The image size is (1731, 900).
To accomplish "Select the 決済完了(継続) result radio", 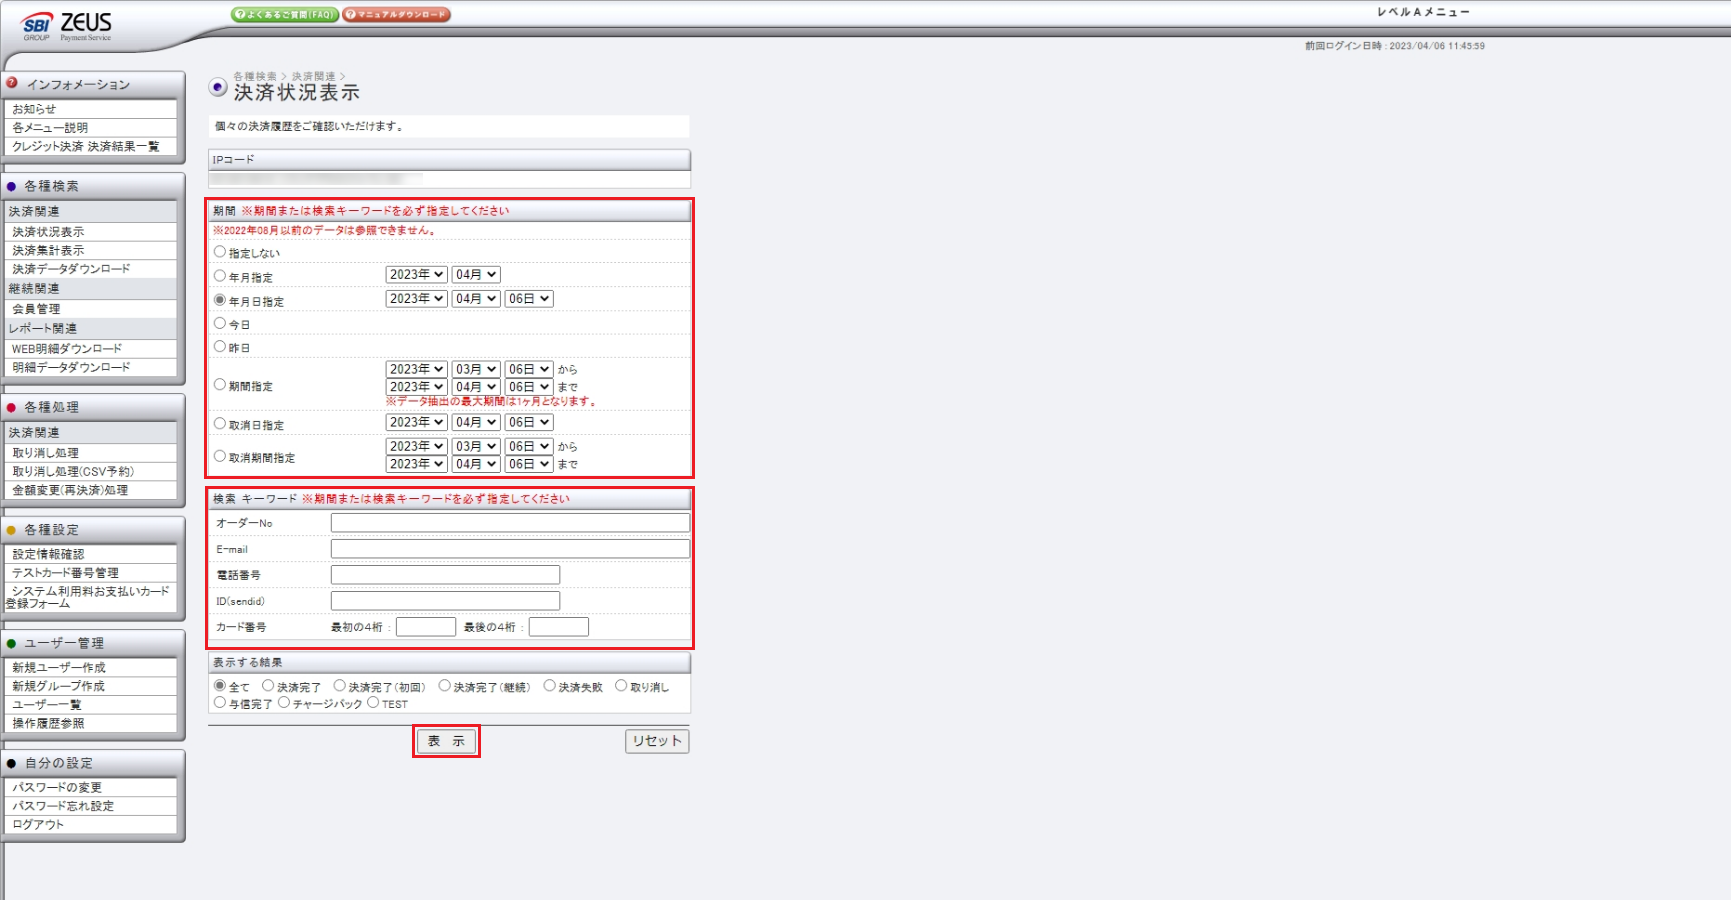I will click(445, 686).
